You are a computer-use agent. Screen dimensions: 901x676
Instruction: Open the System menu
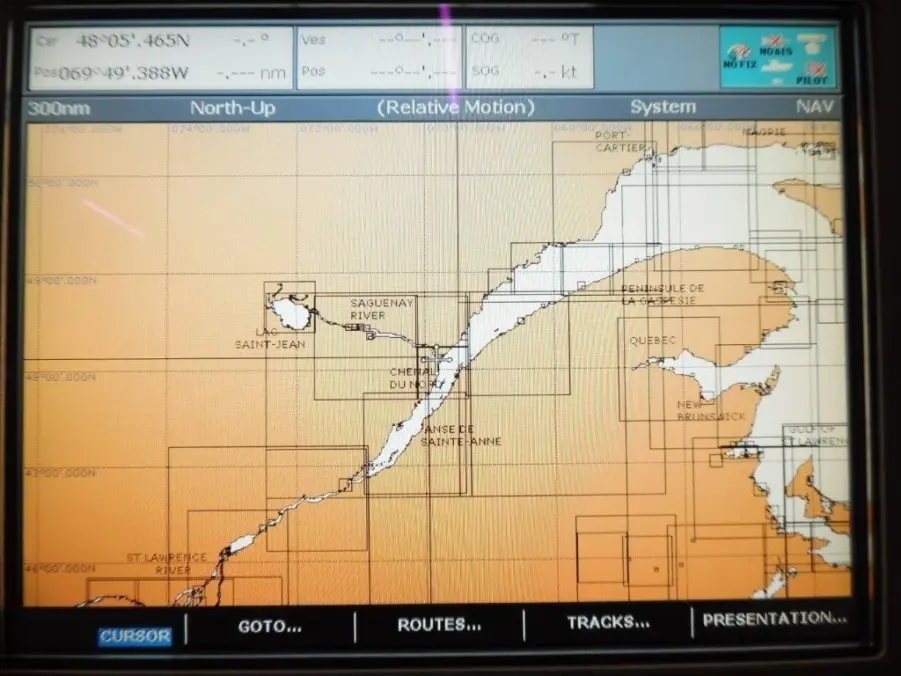[x=662, y=106]
